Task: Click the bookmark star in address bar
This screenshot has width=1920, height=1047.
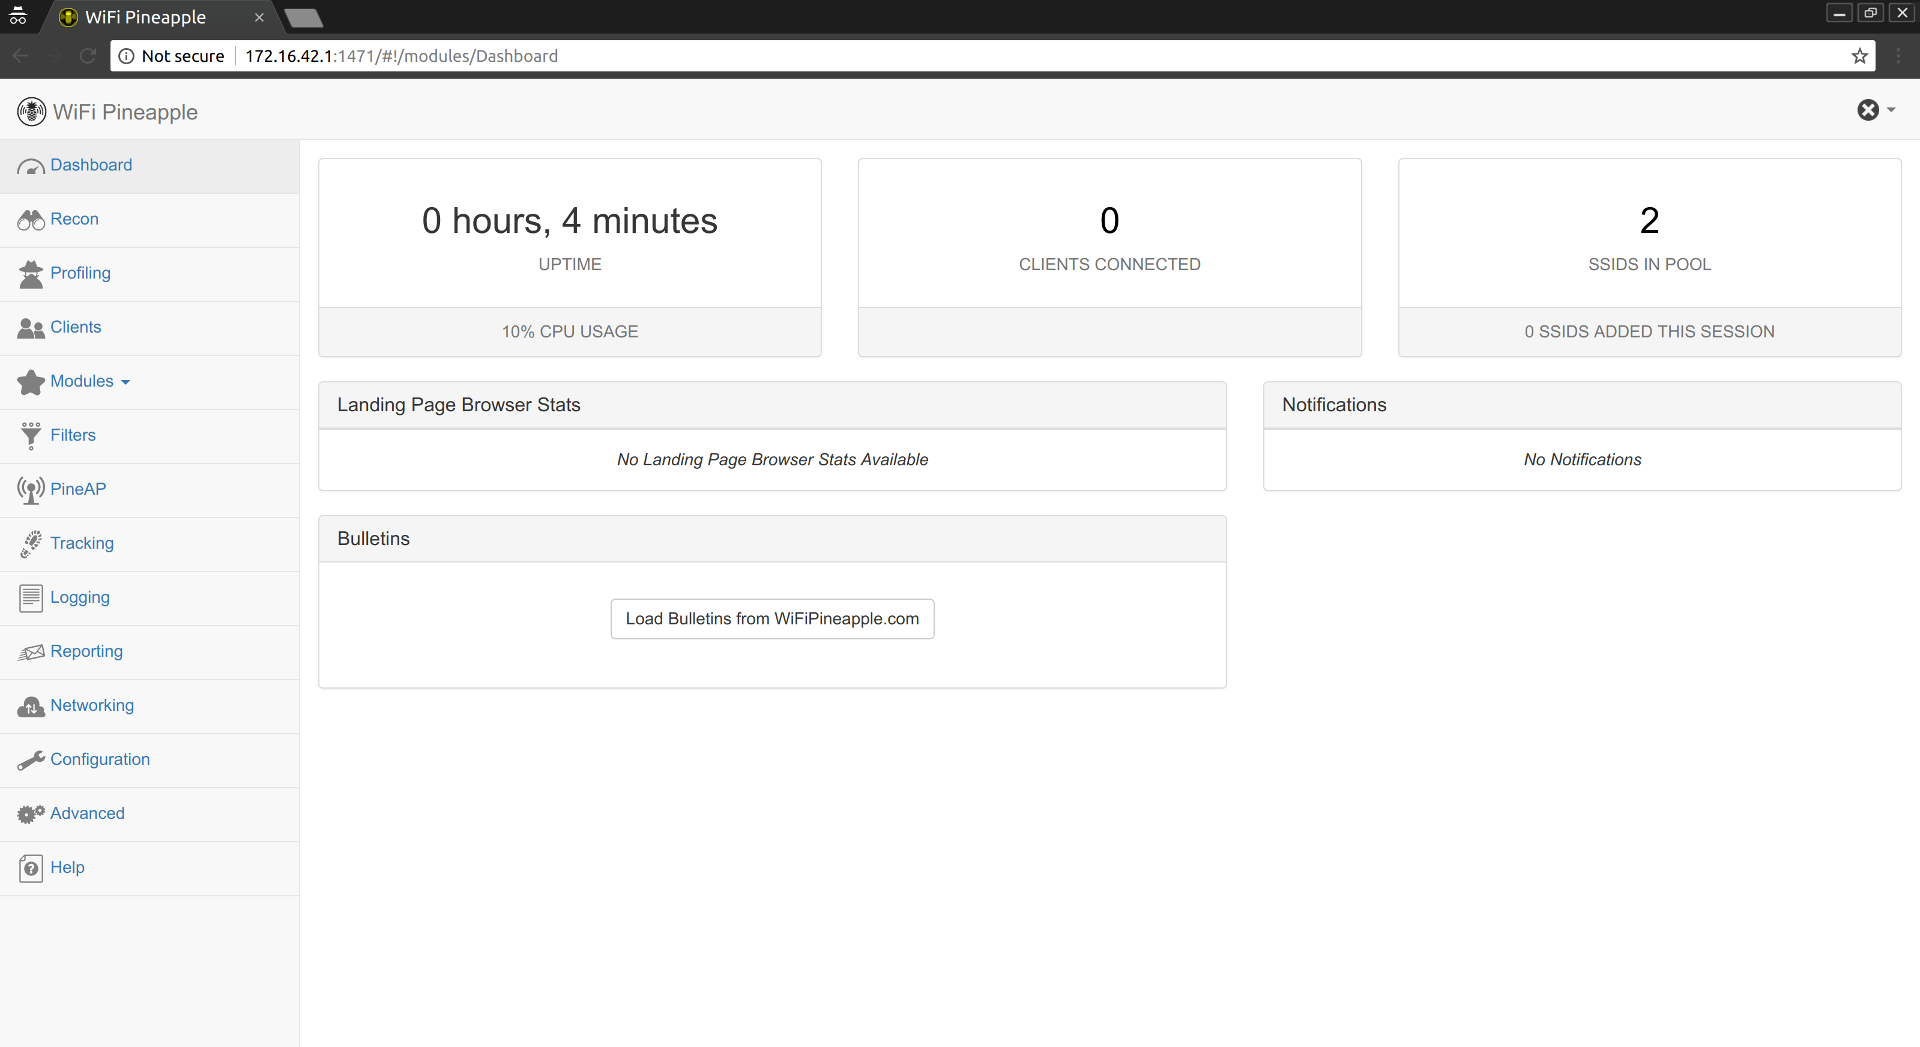Action: 1860,56
